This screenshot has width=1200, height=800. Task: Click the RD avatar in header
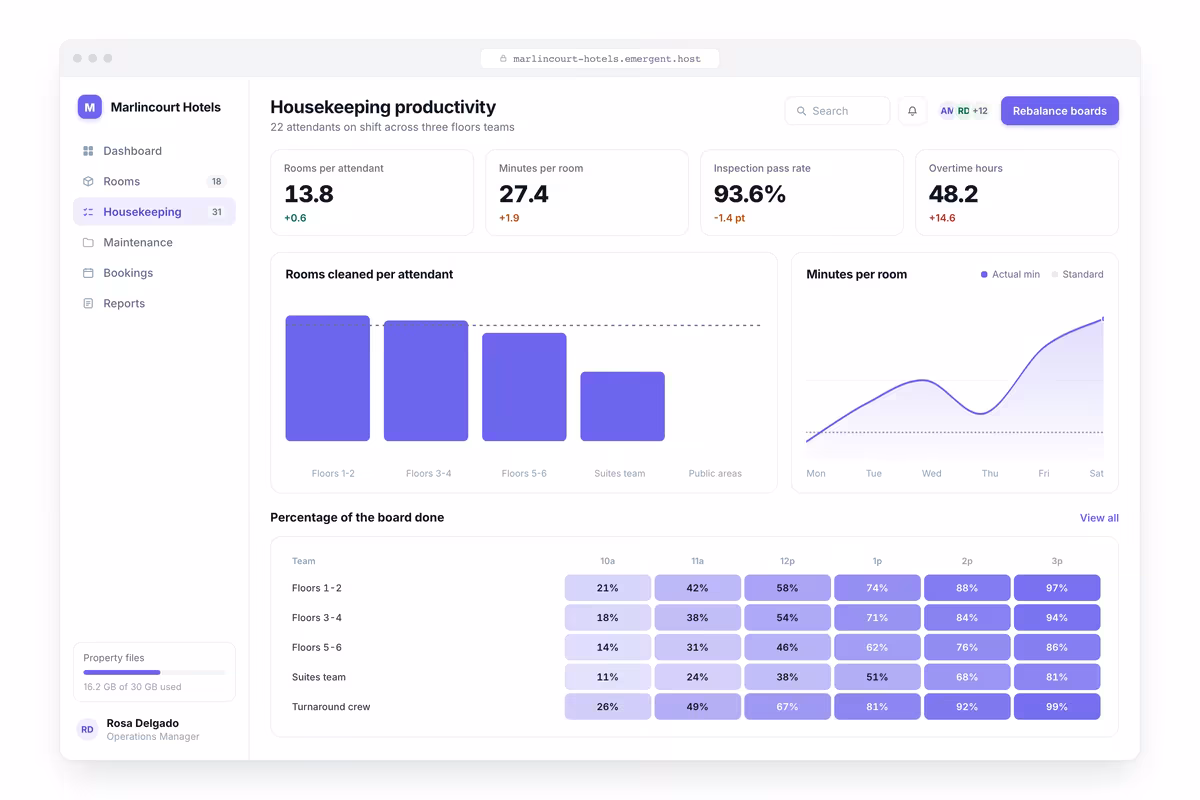[963, 111]
